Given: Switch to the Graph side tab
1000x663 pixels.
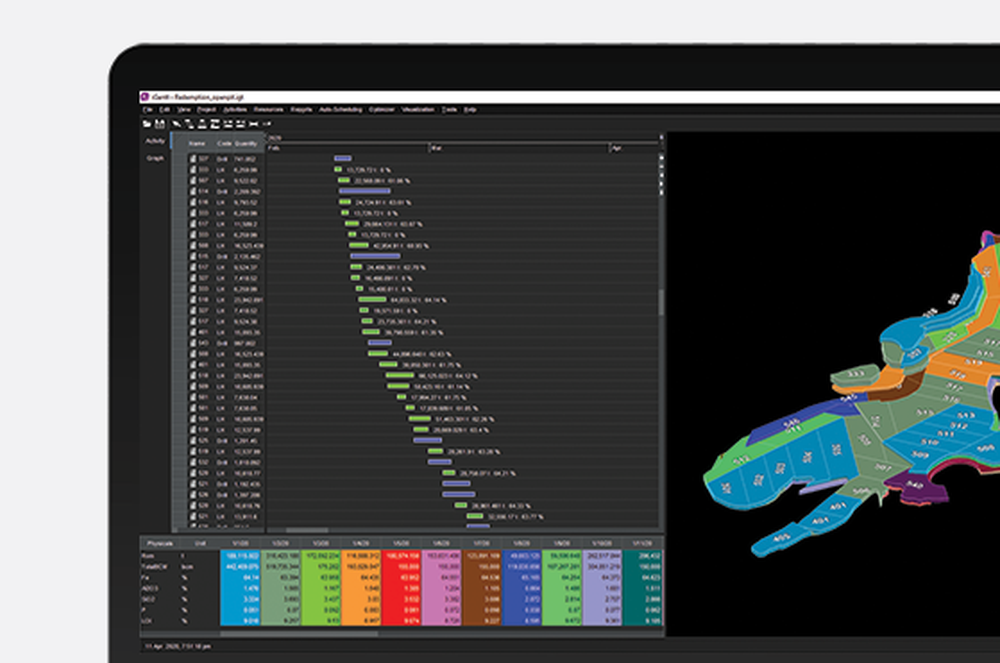Looking at the screenshot, I should 155,158.
